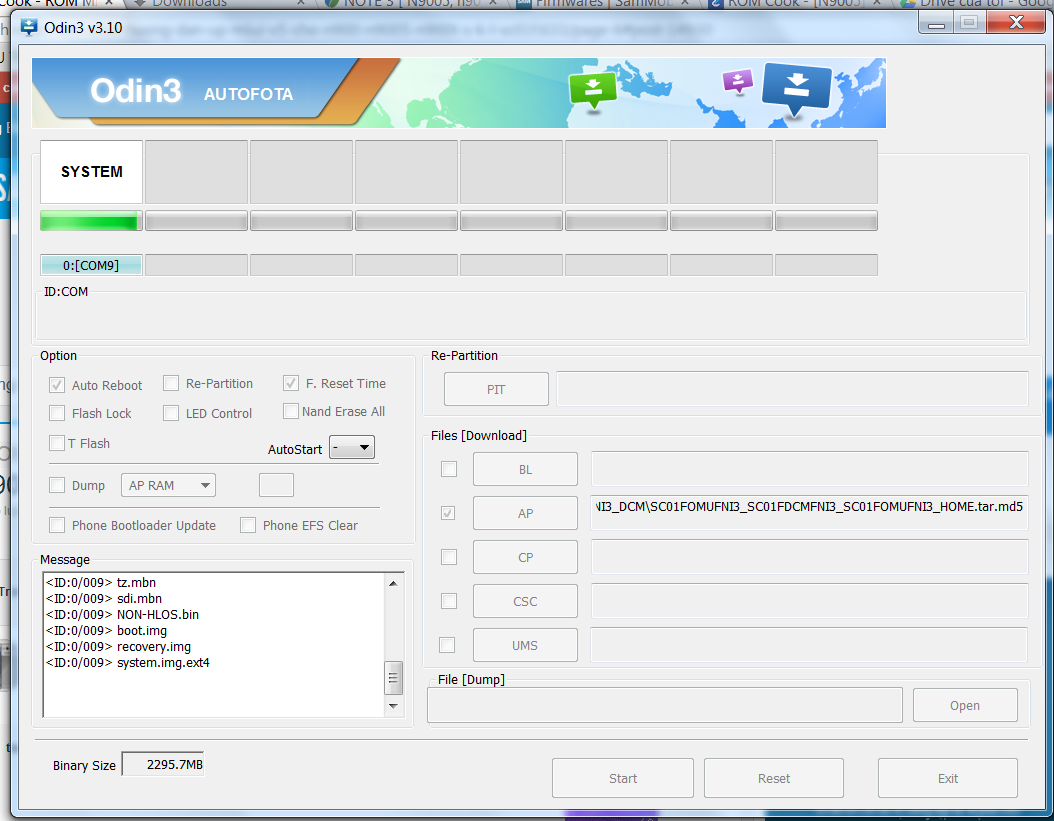Enable the T Flash checkbox
Image resolution: width=1054 pixels, height=821 pixels.
click(x=57, y=443)
